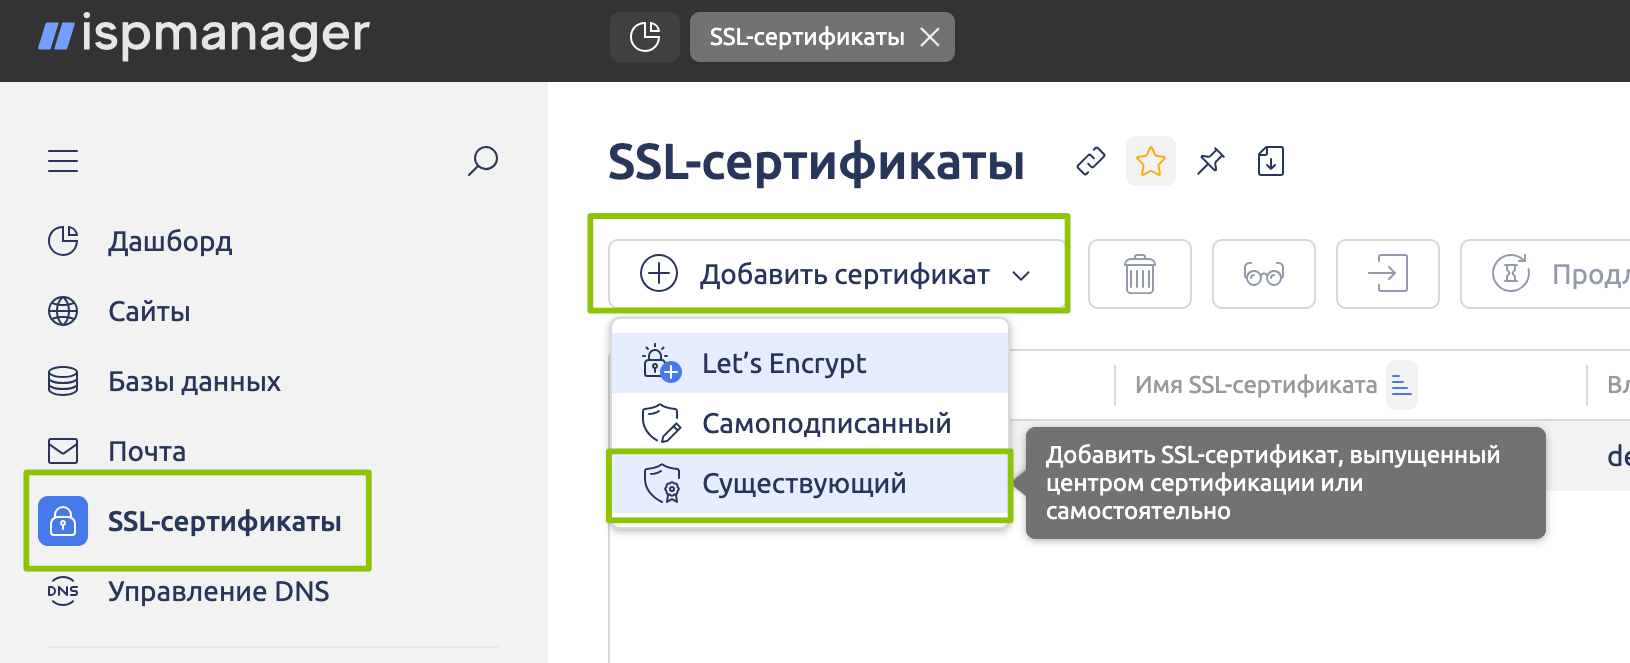Screen dimensions: 1630x663
Task: Select Let's Encrypt from the menu
Action: [783, 363]
